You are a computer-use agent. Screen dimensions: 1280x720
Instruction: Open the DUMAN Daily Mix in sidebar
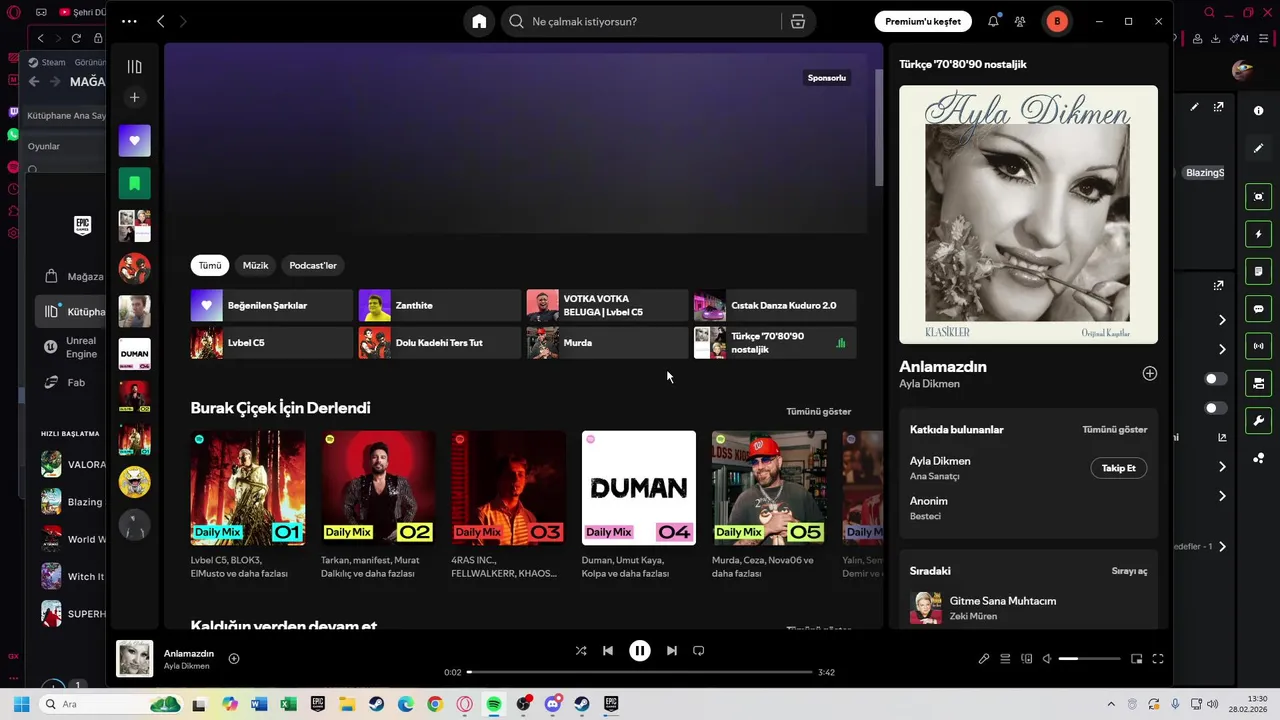(x=134, y=354)
